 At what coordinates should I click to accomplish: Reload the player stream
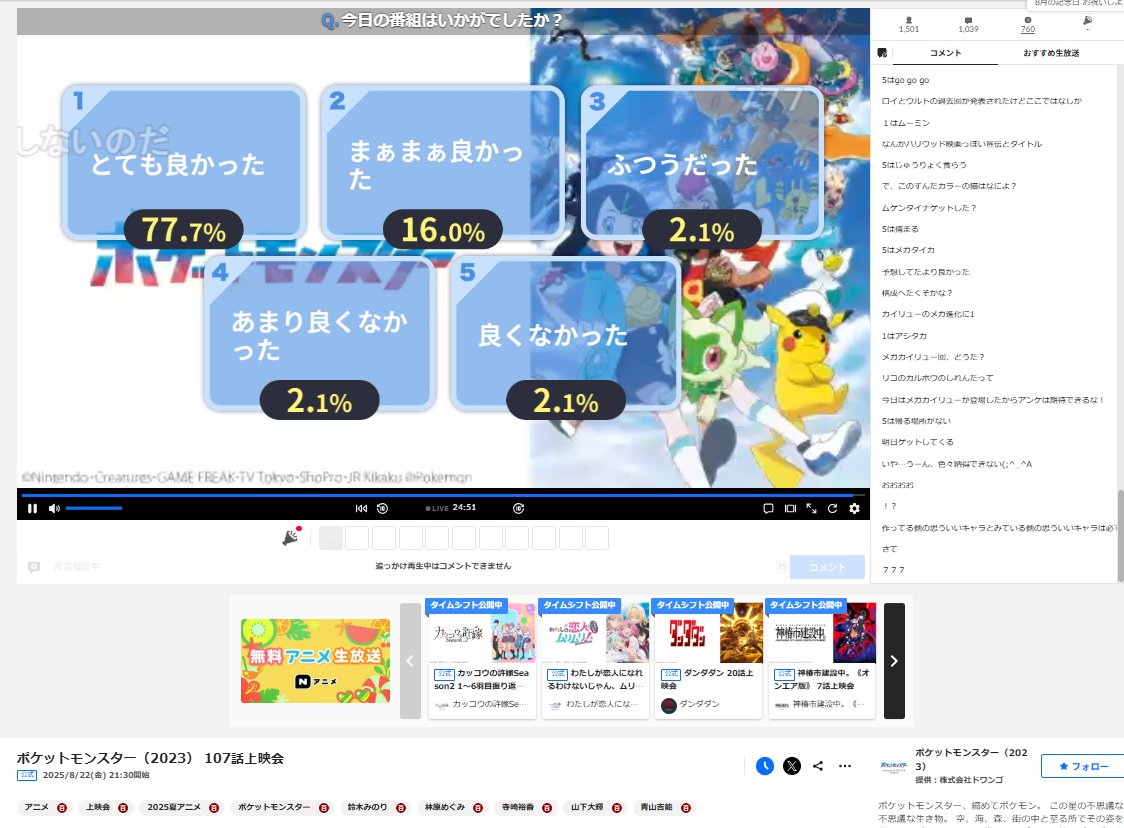[x=832, y=508]
